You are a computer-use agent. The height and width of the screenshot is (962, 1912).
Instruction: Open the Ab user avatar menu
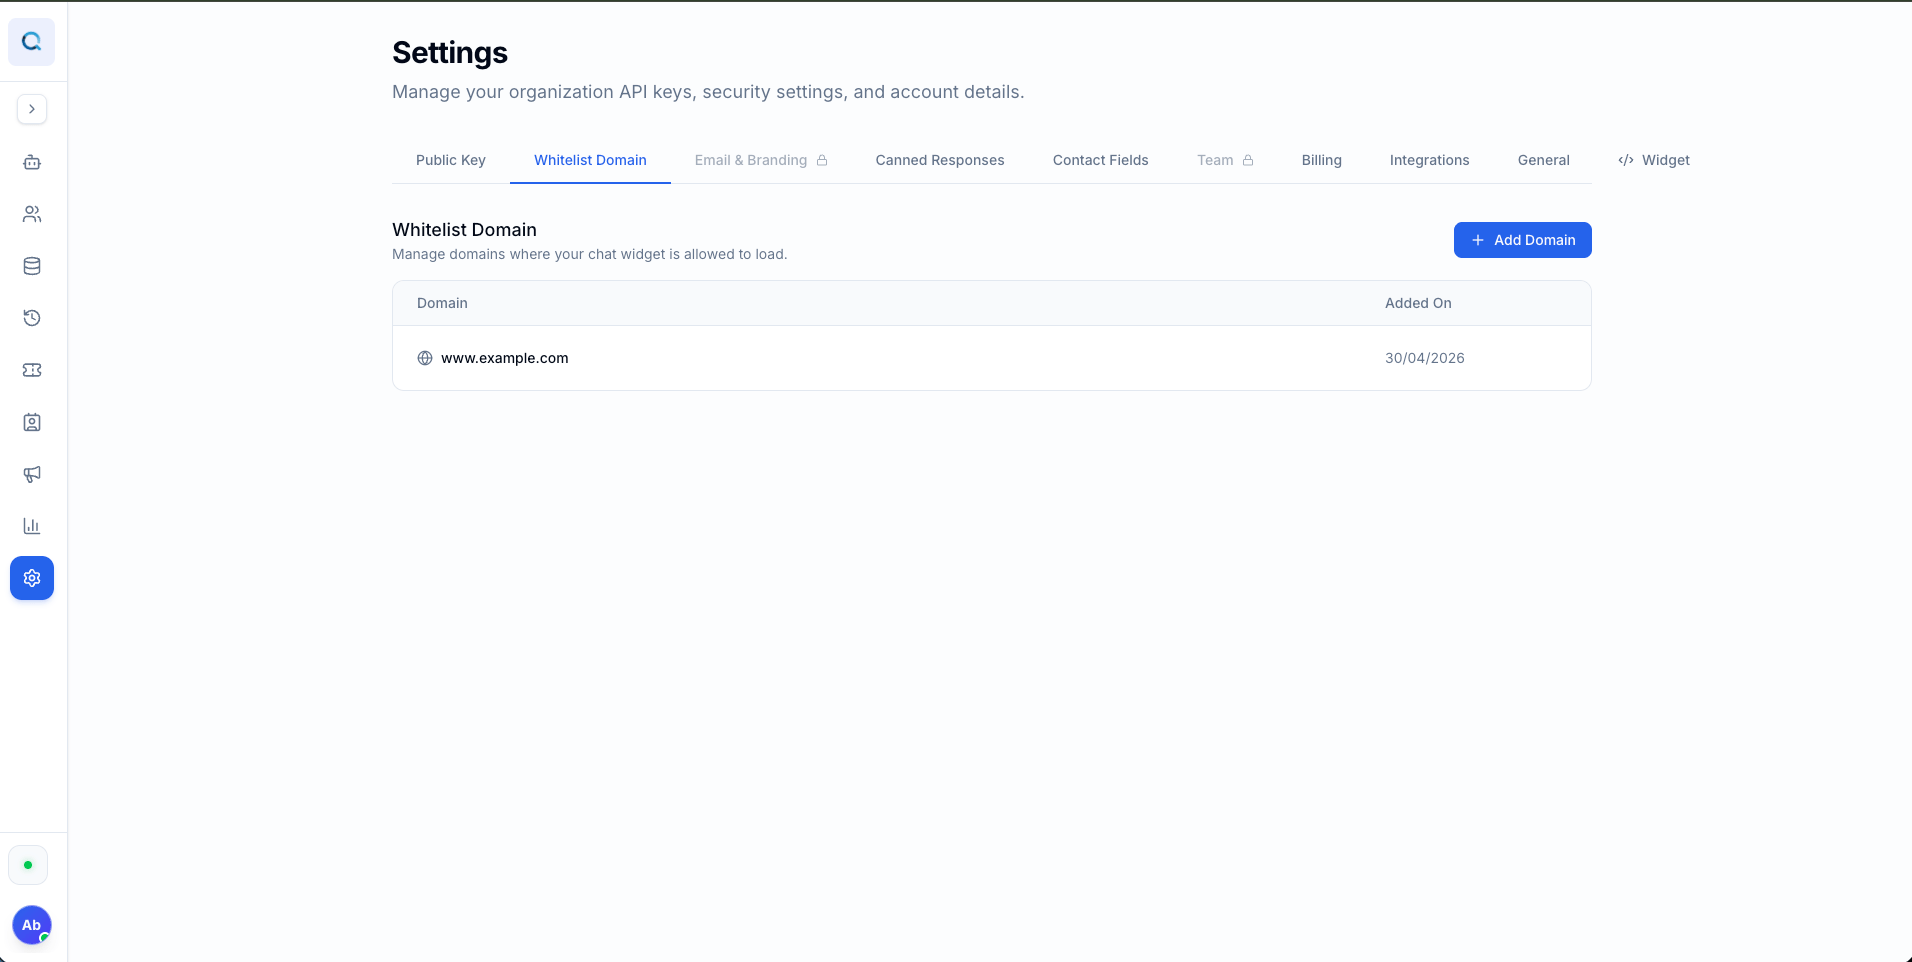tap(32, 925)
